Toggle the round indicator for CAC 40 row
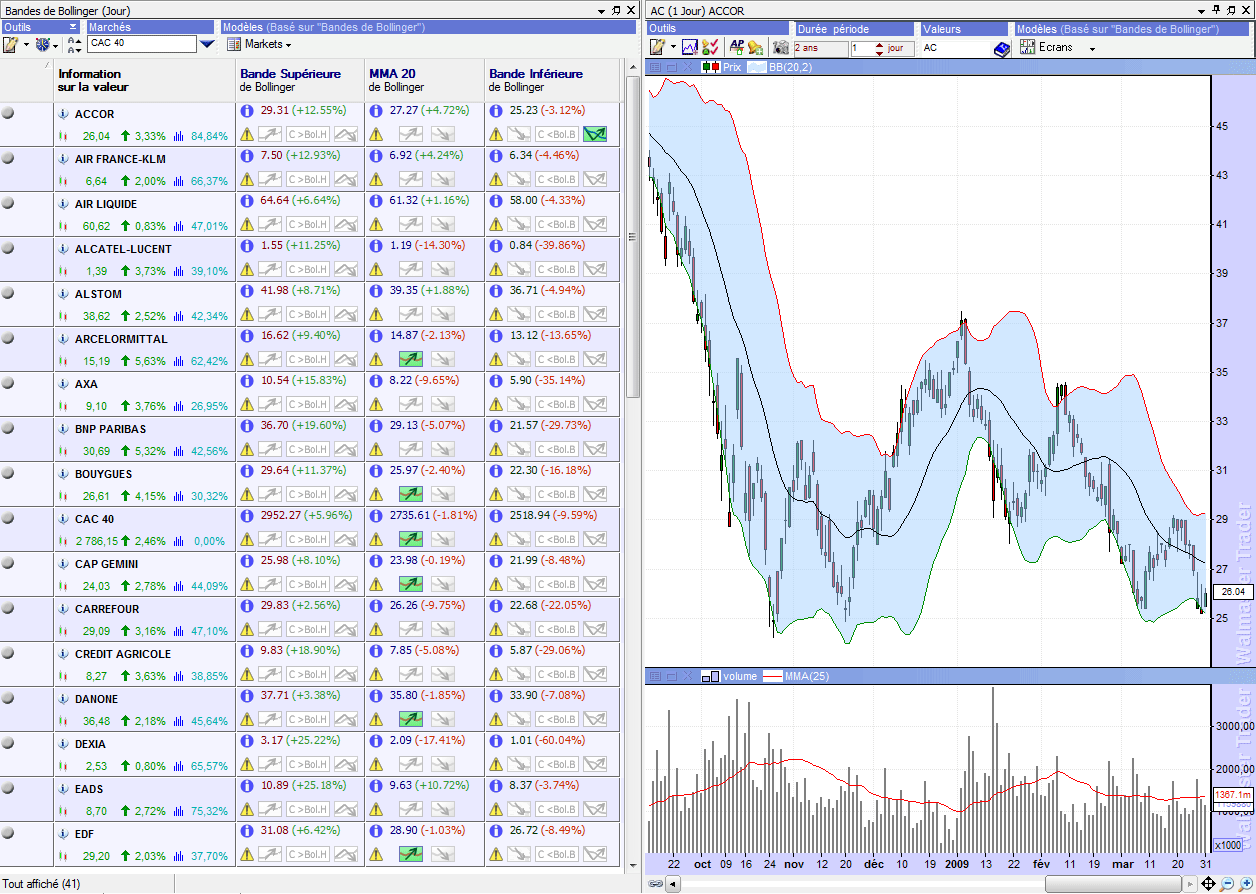 (8, 518)
